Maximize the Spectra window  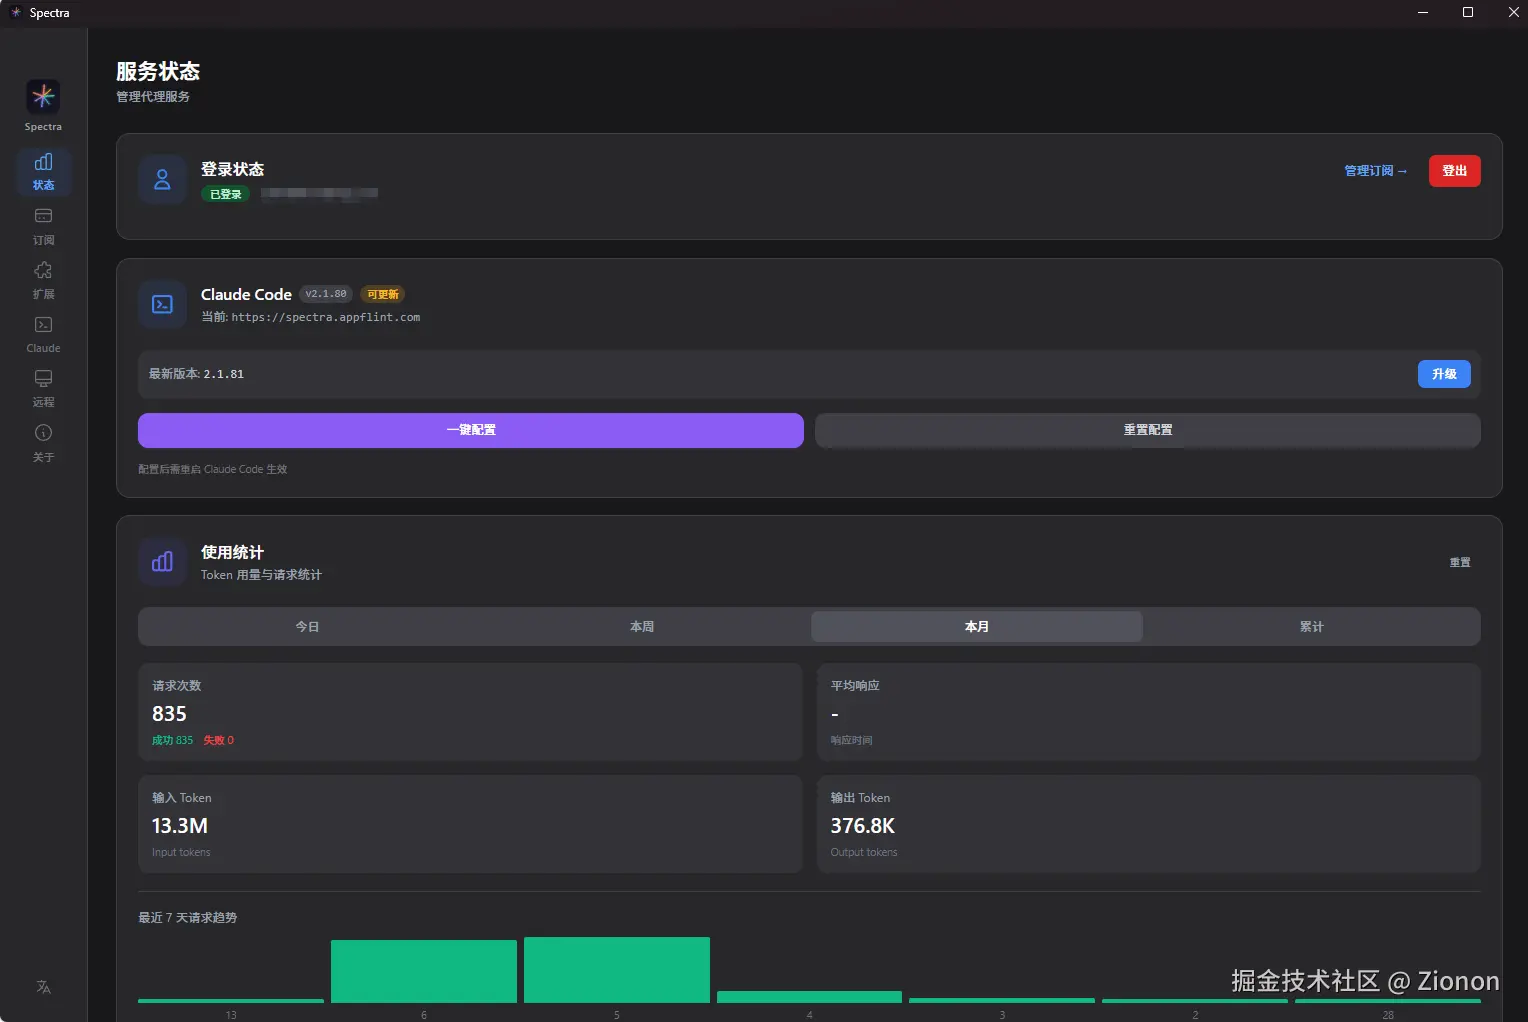tap(1468, 12)
